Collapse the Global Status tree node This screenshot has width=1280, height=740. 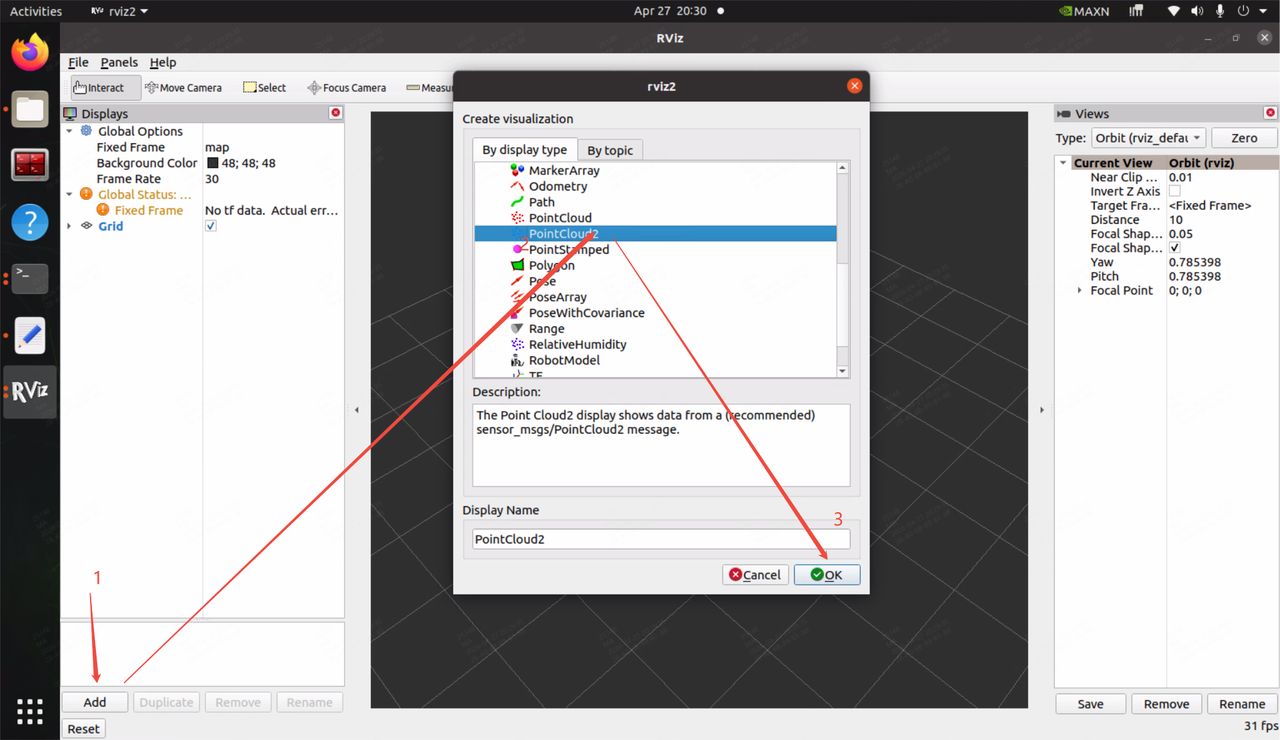69,194
